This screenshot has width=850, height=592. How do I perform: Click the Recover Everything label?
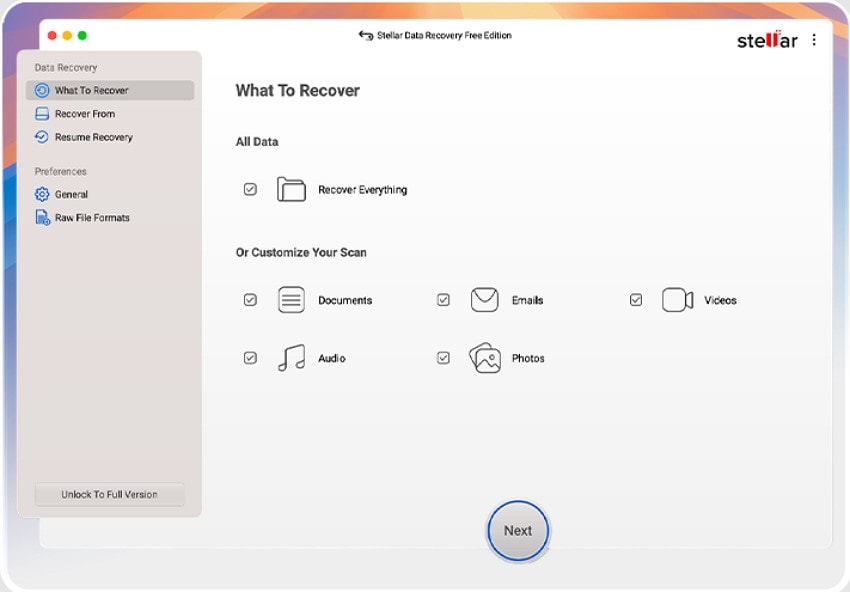[x=362, y=190]
